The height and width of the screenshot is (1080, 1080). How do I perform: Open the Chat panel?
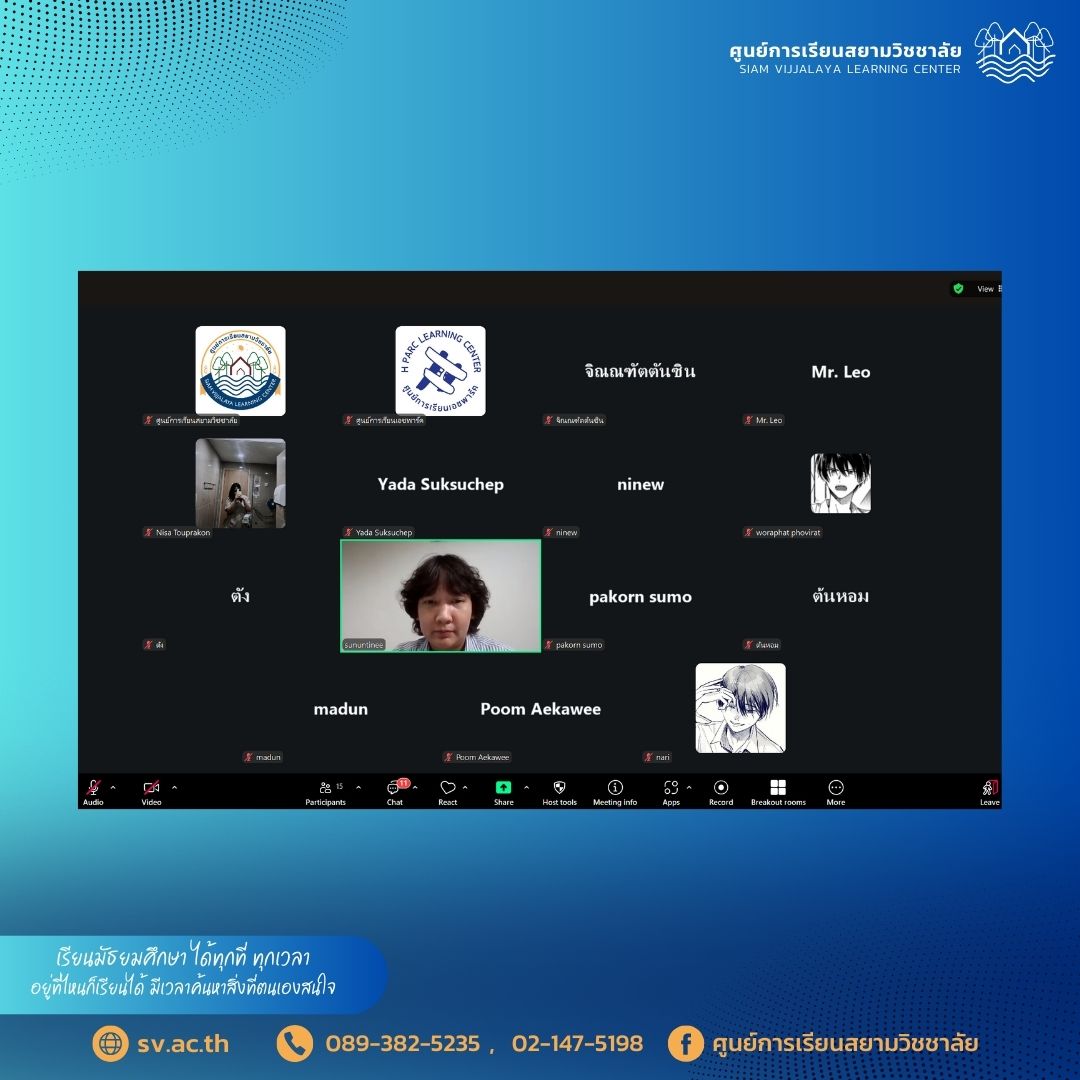(394, 790)
